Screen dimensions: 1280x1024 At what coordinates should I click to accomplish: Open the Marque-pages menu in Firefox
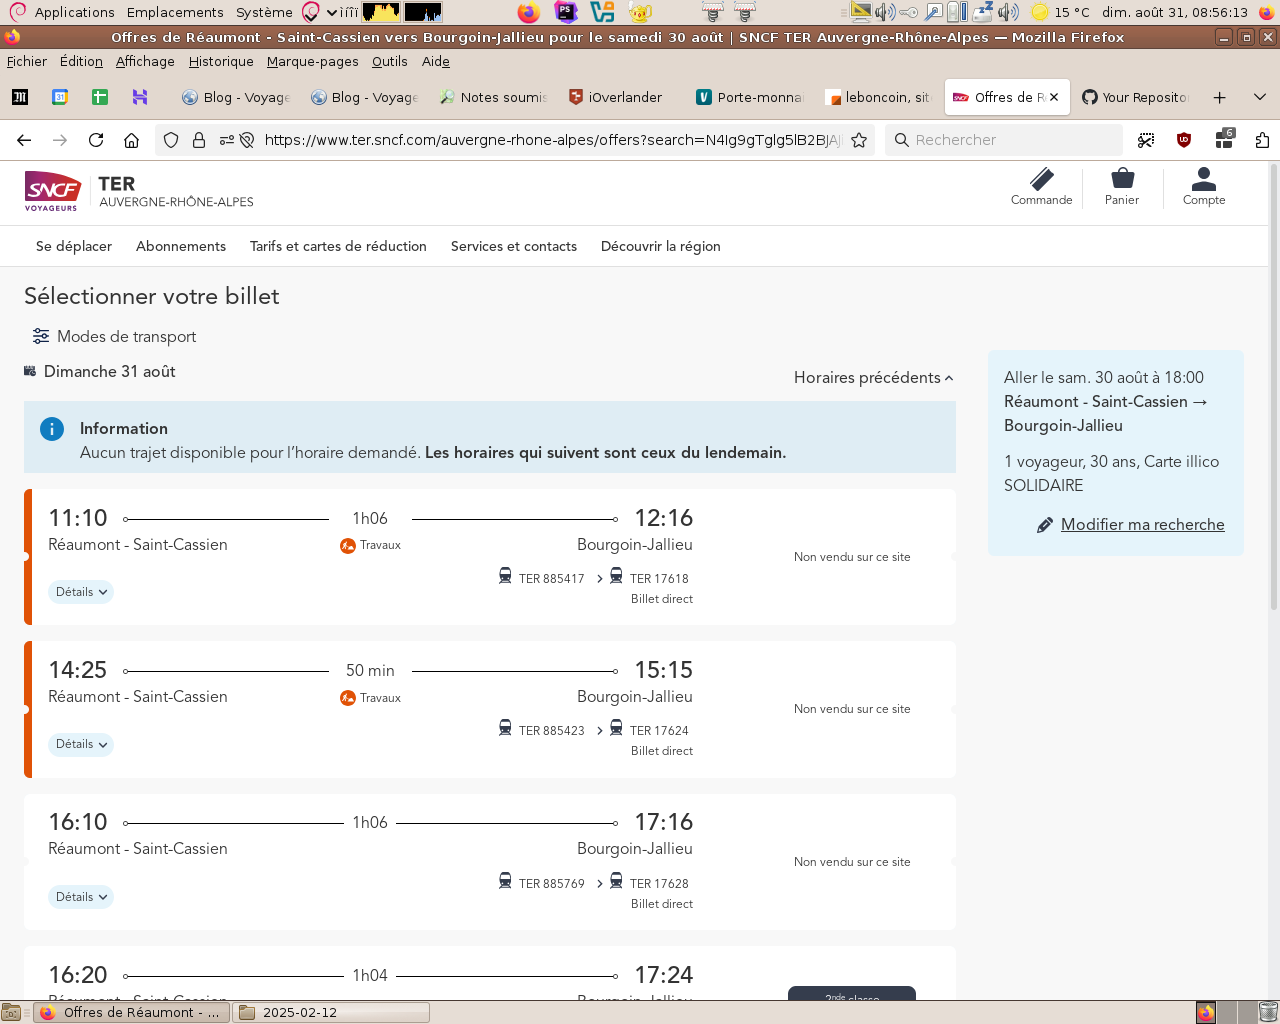312,61
